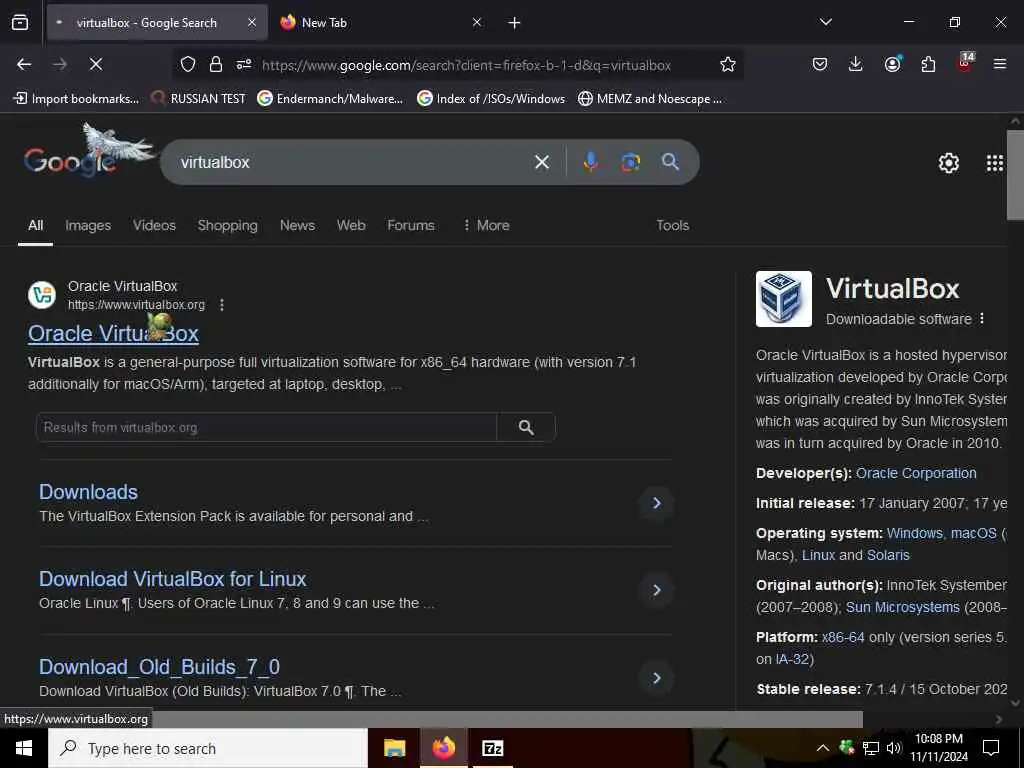
Task: Open the Oracle VirtualBox result title
Action: coord(113,333)
